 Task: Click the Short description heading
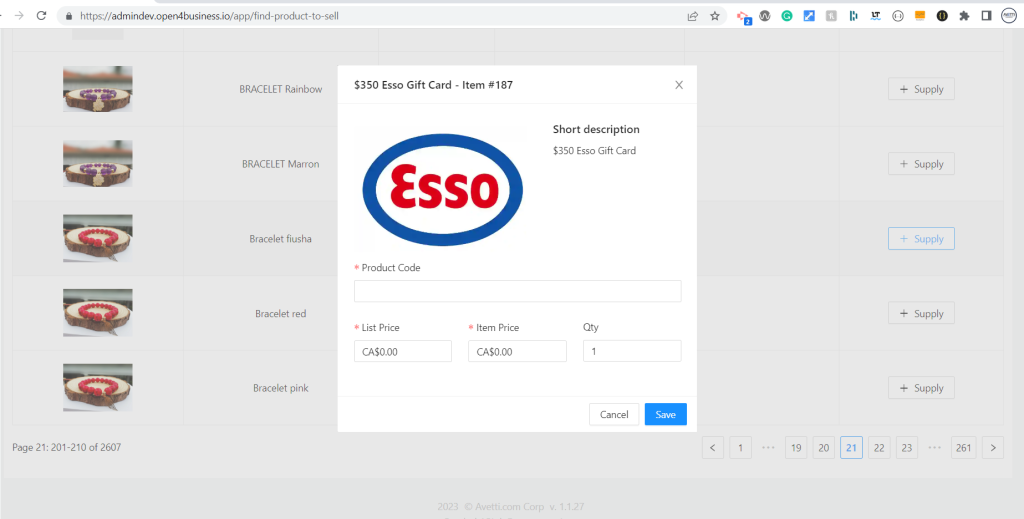(x=596, y=129)
